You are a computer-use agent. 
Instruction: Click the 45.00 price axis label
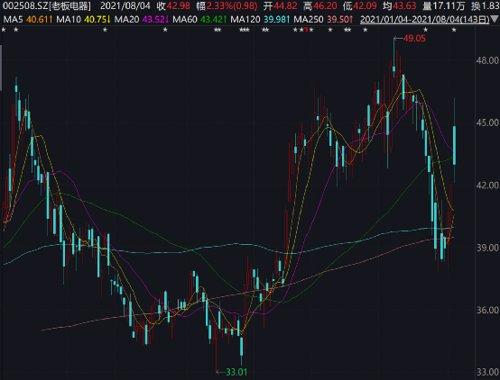[x=487, y=123]
